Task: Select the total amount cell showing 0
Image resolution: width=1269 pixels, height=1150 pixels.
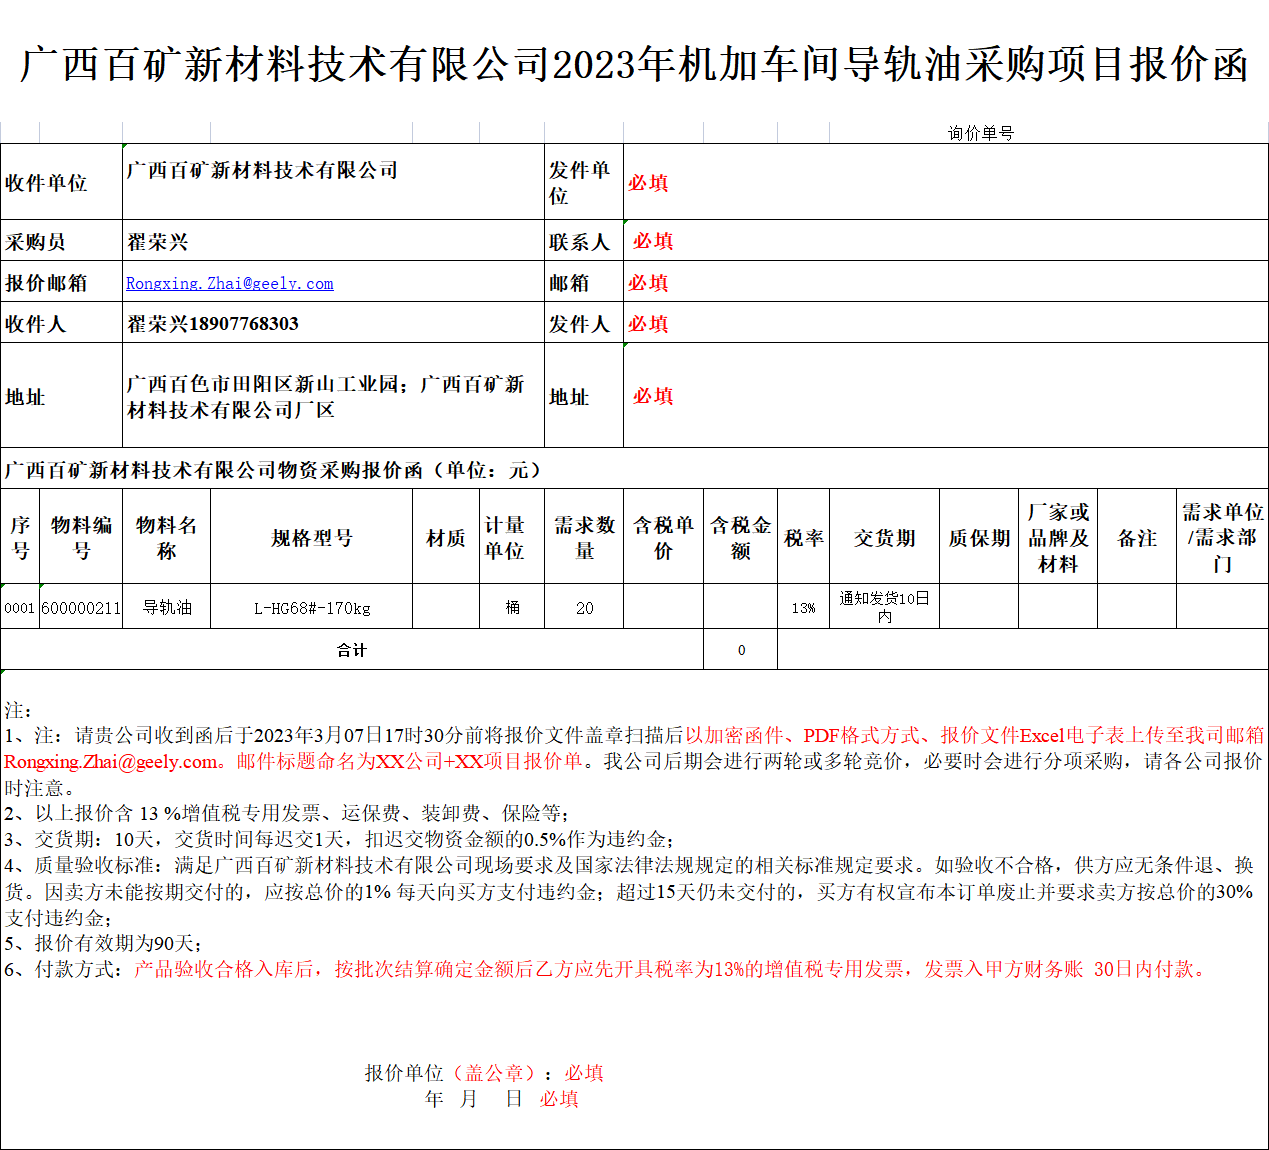Action: (741, 650)
